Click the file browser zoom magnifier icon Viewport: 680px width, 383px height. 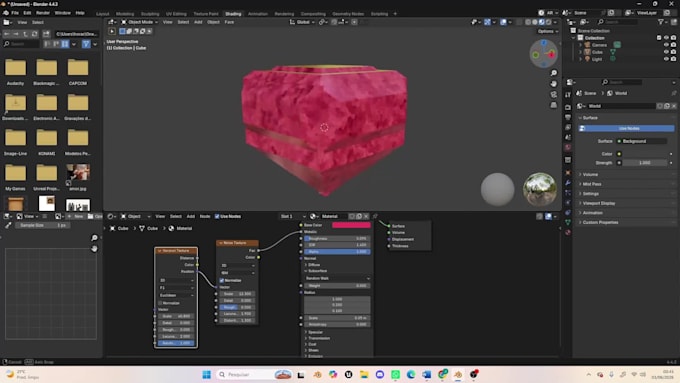94,238
